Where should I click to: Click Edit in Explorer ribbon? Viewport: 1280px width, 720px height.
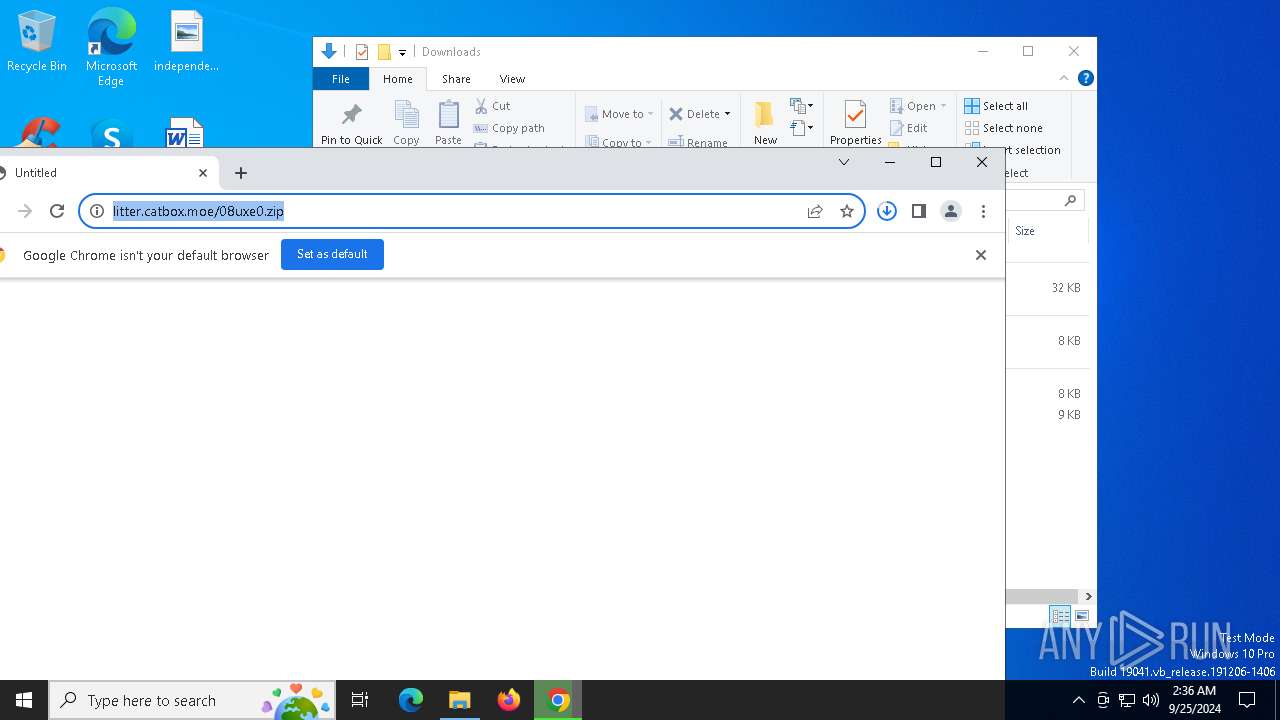[x=909, y=128]
